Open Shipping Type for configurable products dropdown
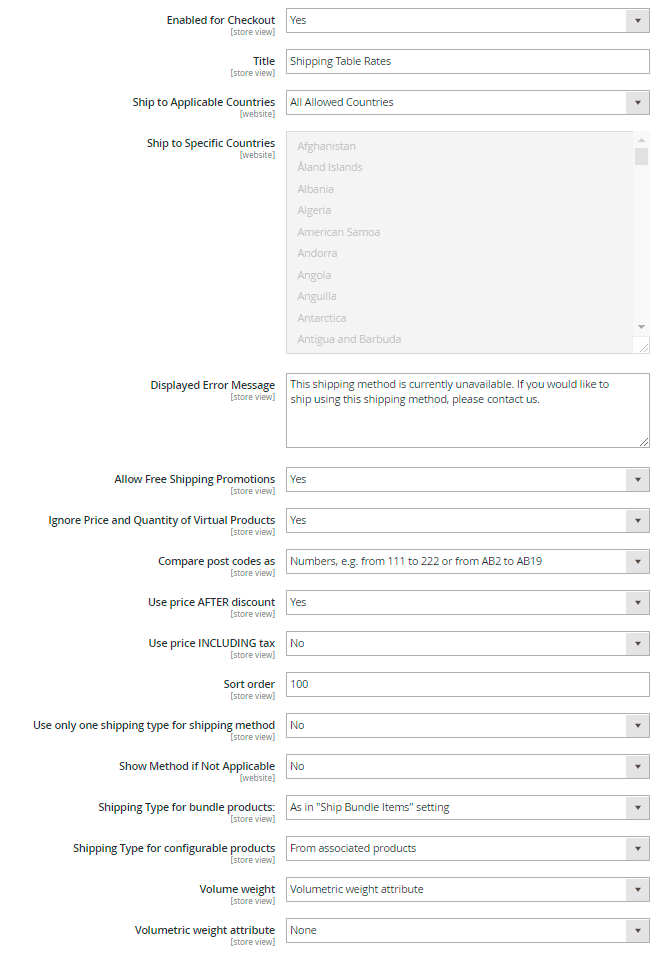Screen dimensions: 658x968 (x=467, y=848)
